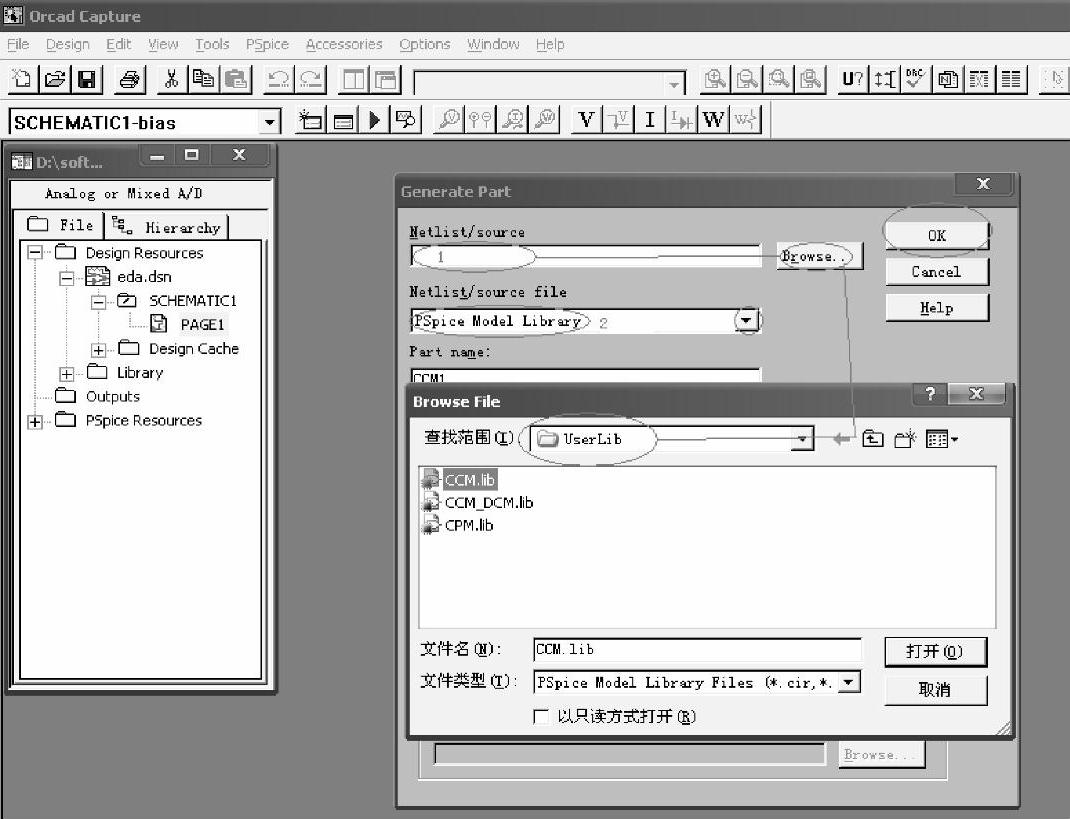Create a new folder in Browse File
This screenshot has height=819, width=1070.
905,439
